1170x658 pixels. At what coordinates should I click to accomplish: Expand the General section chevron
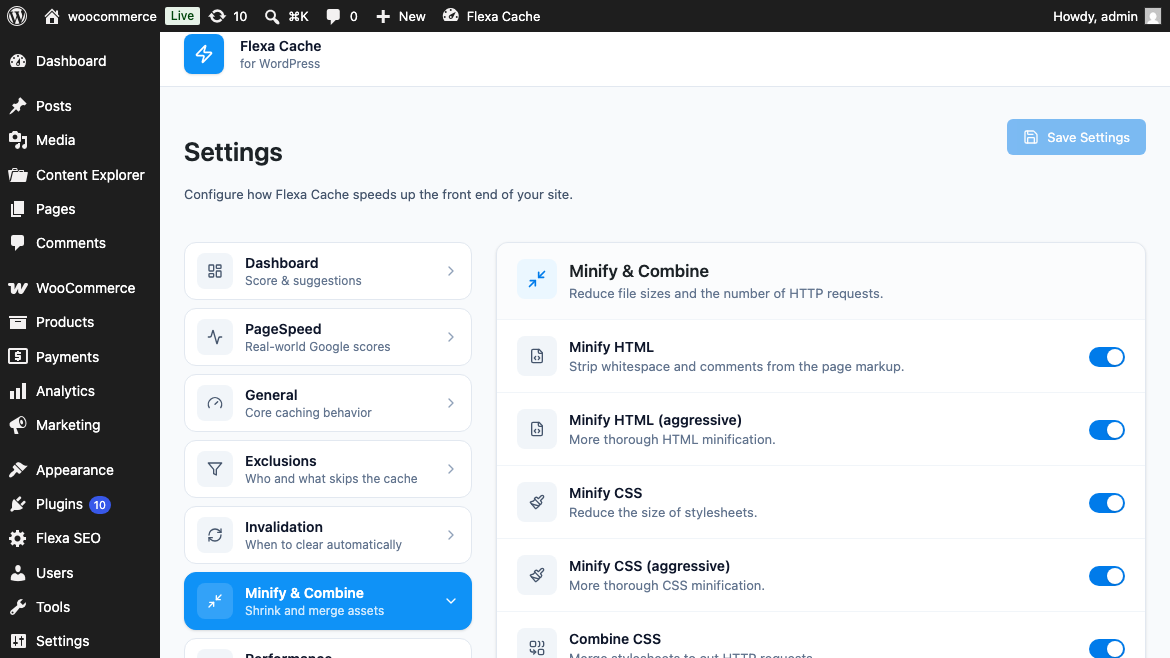pyautogui.click(x=451, y=403)
